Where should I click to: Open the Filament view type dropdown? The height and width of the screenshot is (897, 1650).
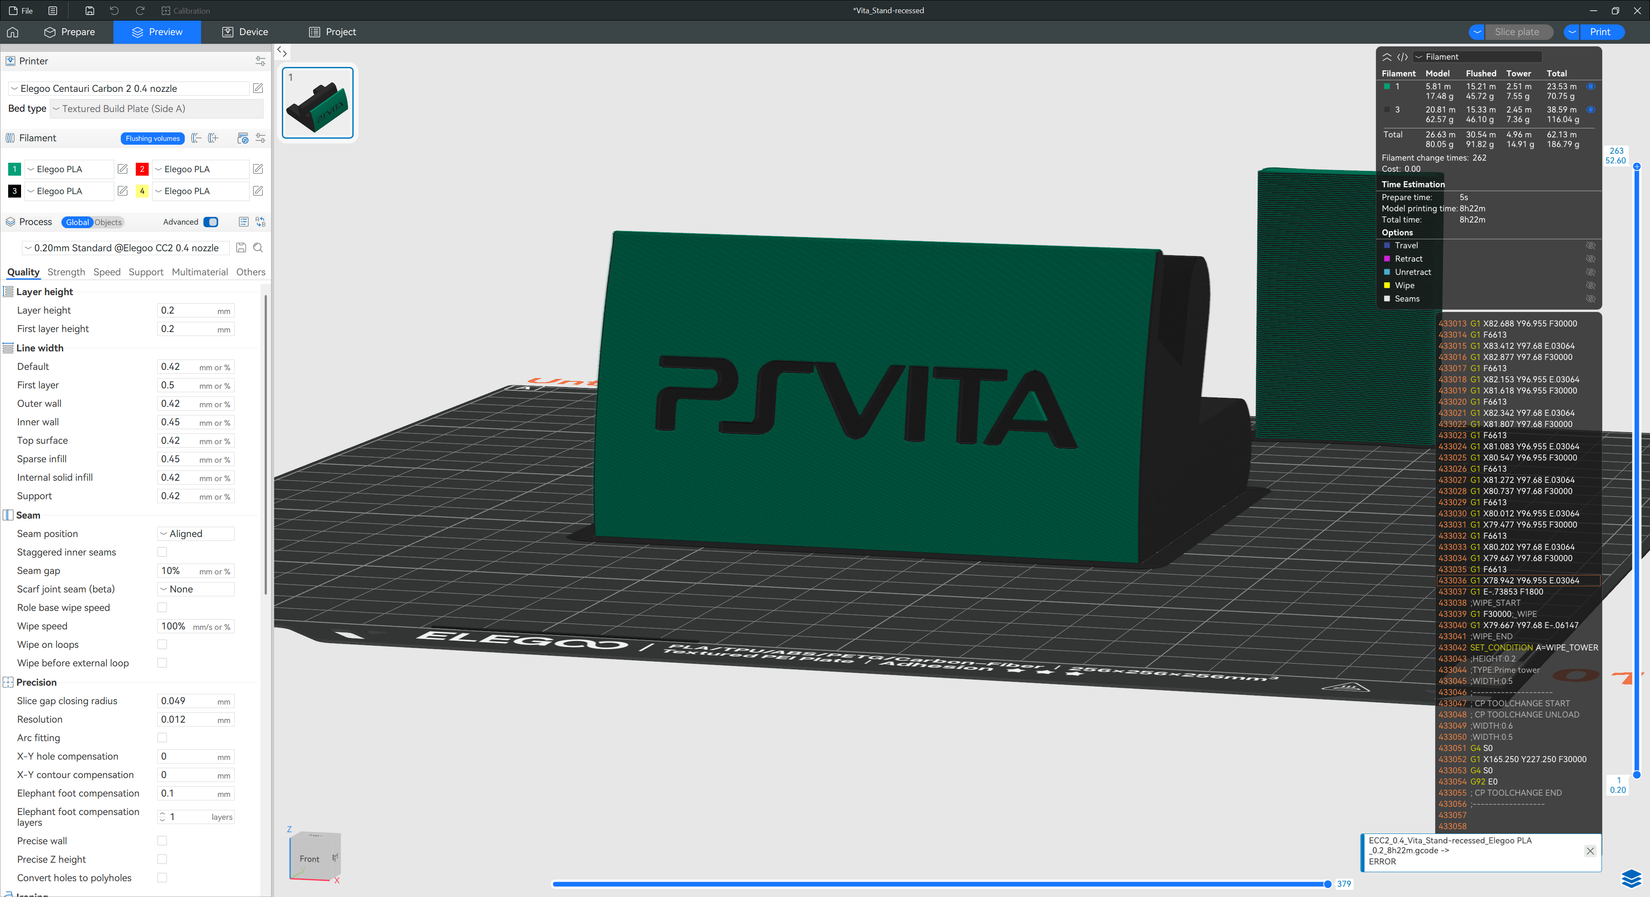click(1478, 57)
